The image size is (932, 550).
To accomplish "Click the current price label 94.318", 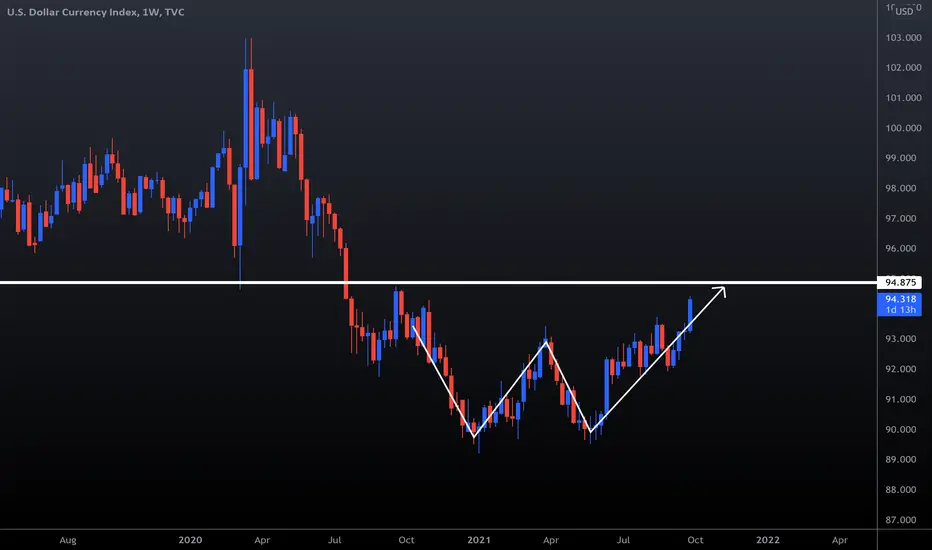I will [900, 299].
